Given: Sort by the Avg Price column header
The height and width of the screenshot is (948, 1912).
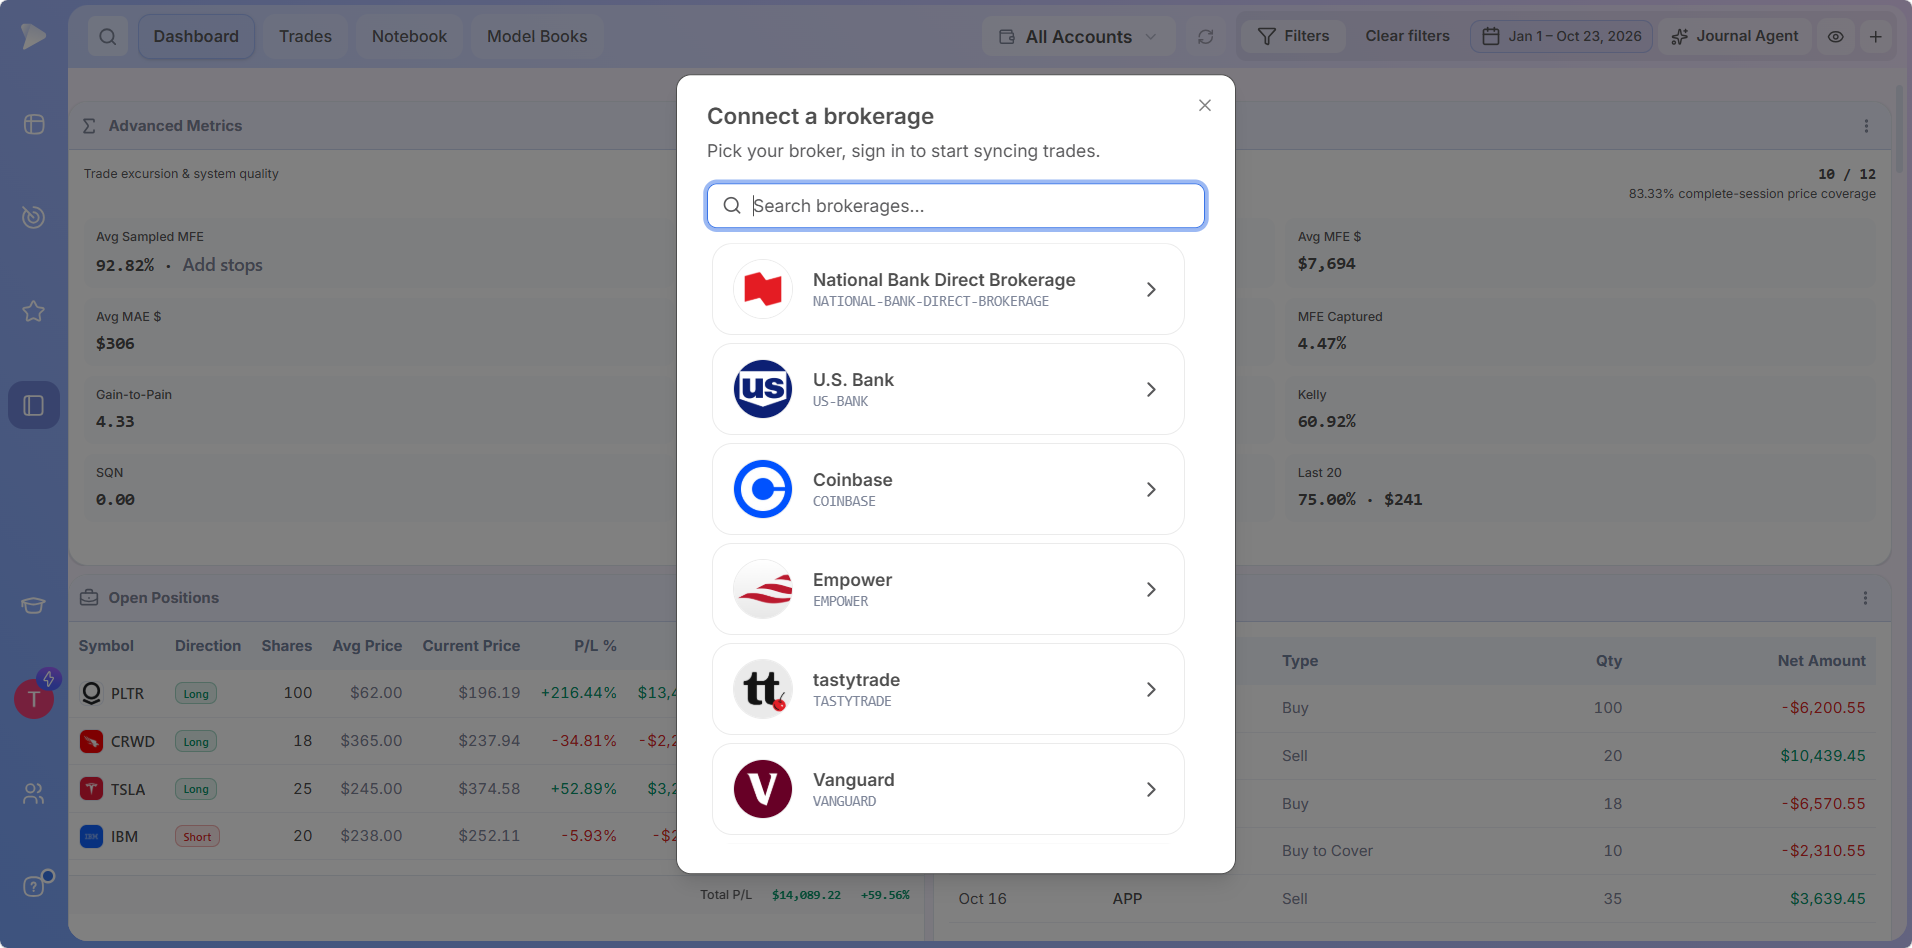Looking at the screenshot, I should [367, 646].
